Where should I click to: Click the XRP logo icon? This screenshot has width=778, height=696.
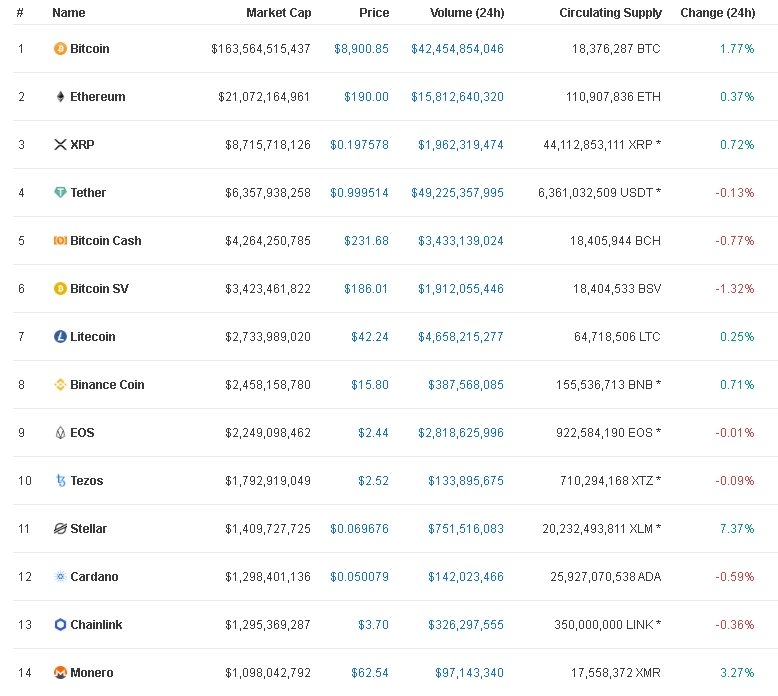tap(60, 145)
